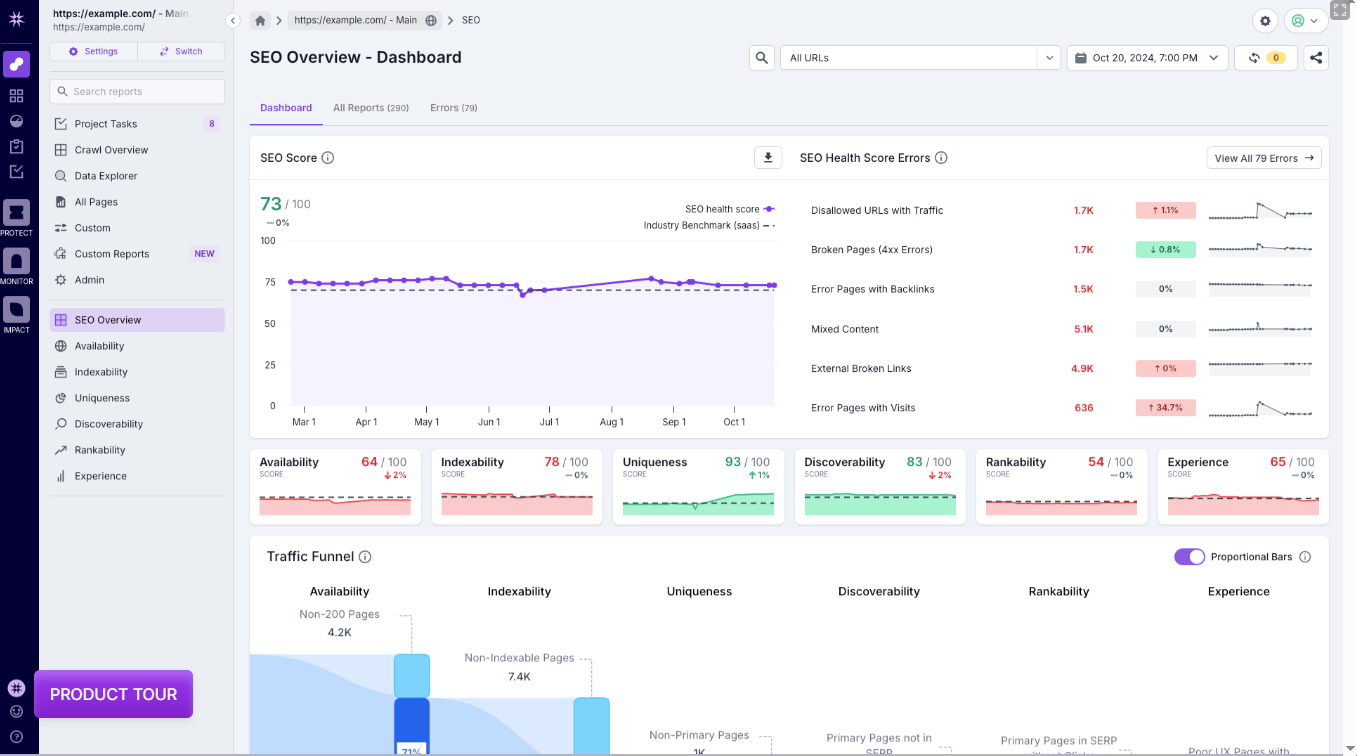1357x756 pixels.
Task: Open Custom Reports in the sidebar
Action: click(137, 254)
